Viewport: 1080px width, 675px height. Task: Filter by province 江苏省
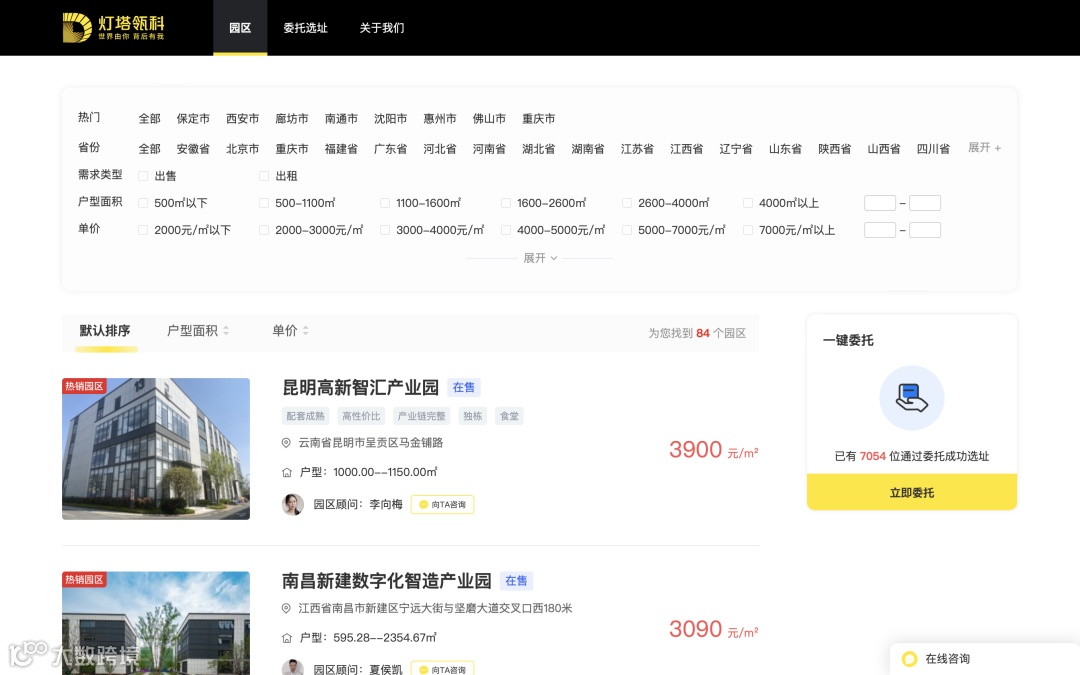coord(637,149)
